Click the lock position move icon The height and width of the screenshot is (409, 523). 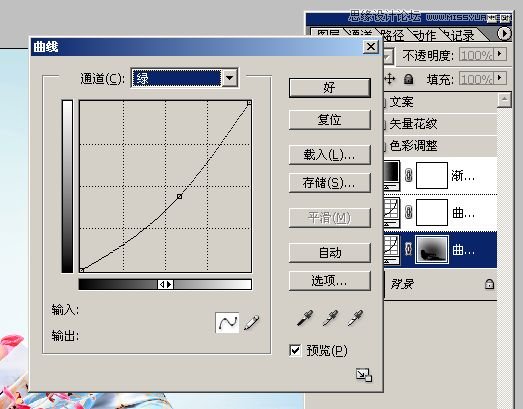click(x=389, y=79)
